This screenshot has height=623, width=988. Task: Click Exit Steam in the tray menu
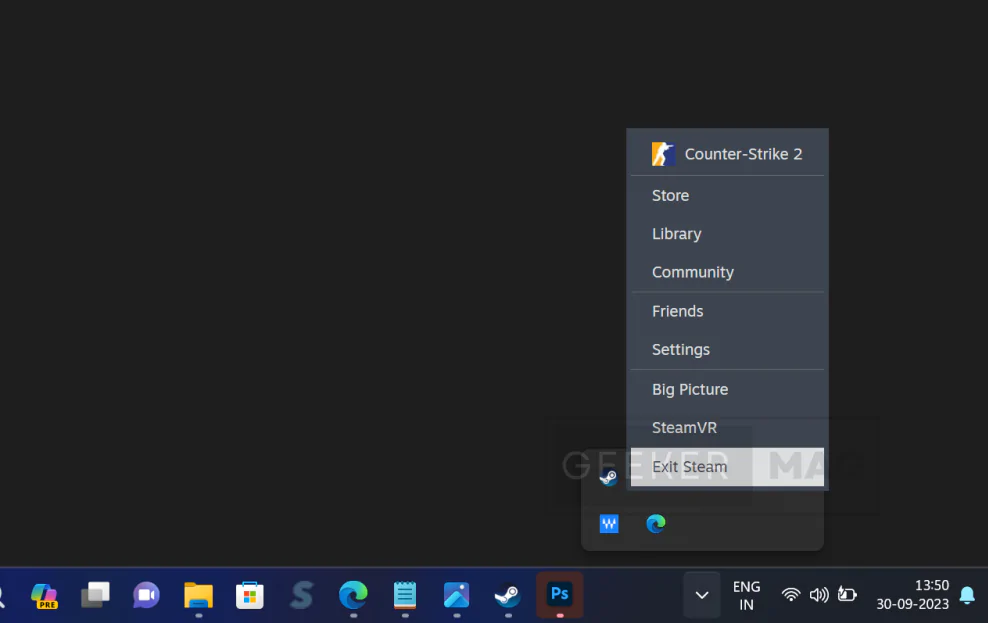pyautogui.click(x=727, y=467)
